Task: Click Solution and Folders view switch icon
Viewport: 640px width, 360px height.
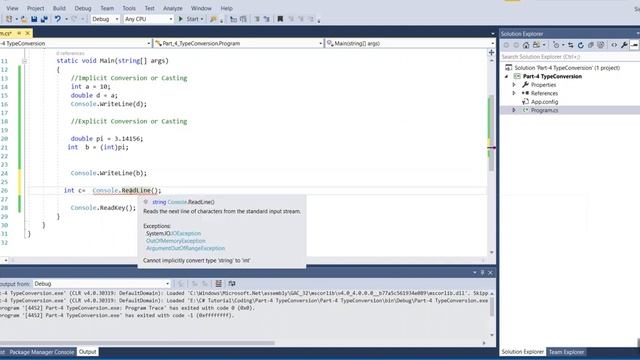Action: [x=536, y=45]
